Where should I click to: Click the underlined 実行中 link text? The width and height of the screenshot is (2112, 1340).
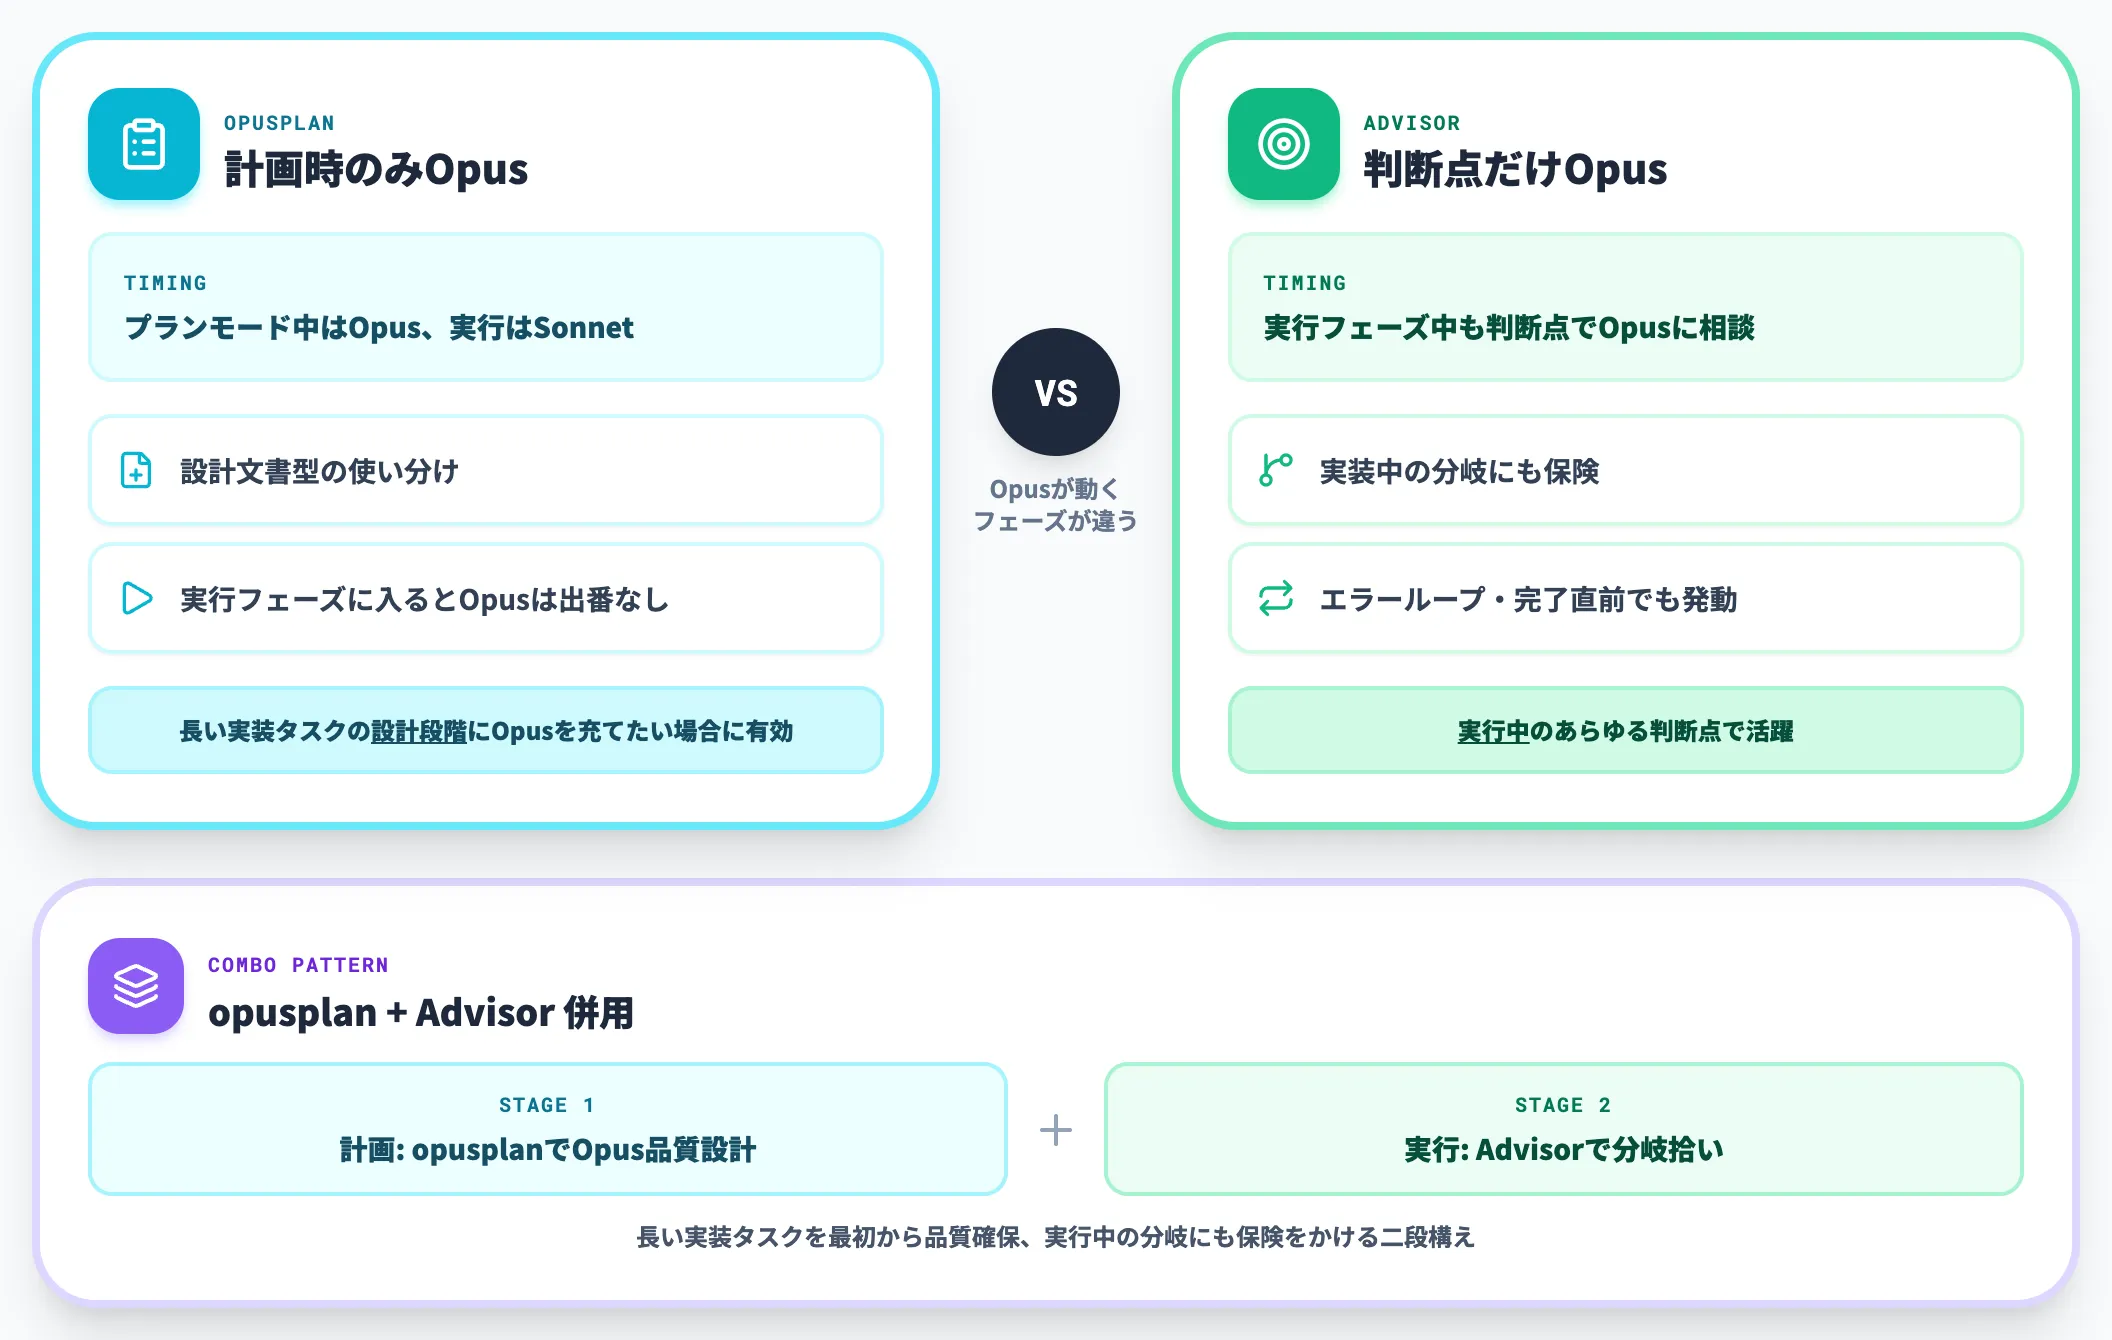tap(1494, 731)
